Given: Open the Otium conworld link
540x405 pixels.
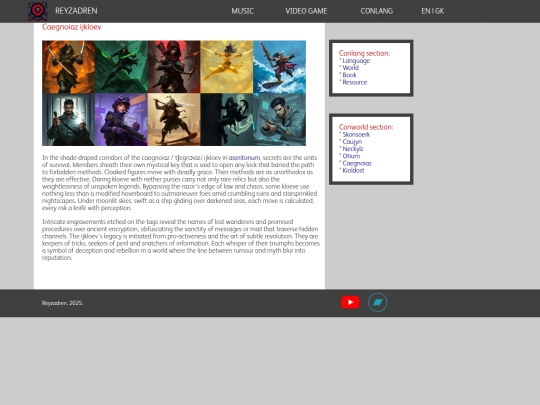Looking at the screenshot, I should click(x=351, y=156).
